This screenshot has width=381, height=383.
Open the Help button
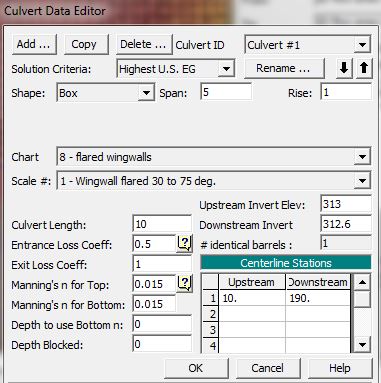(x=340, y=368)
